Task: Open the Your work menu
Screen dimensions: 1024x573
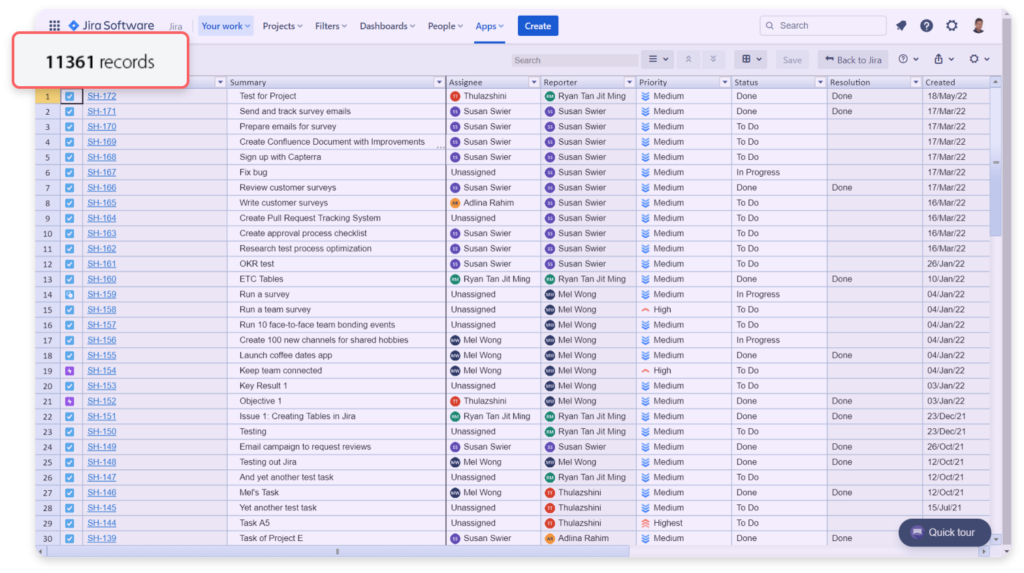Action: tap(225, 26)
